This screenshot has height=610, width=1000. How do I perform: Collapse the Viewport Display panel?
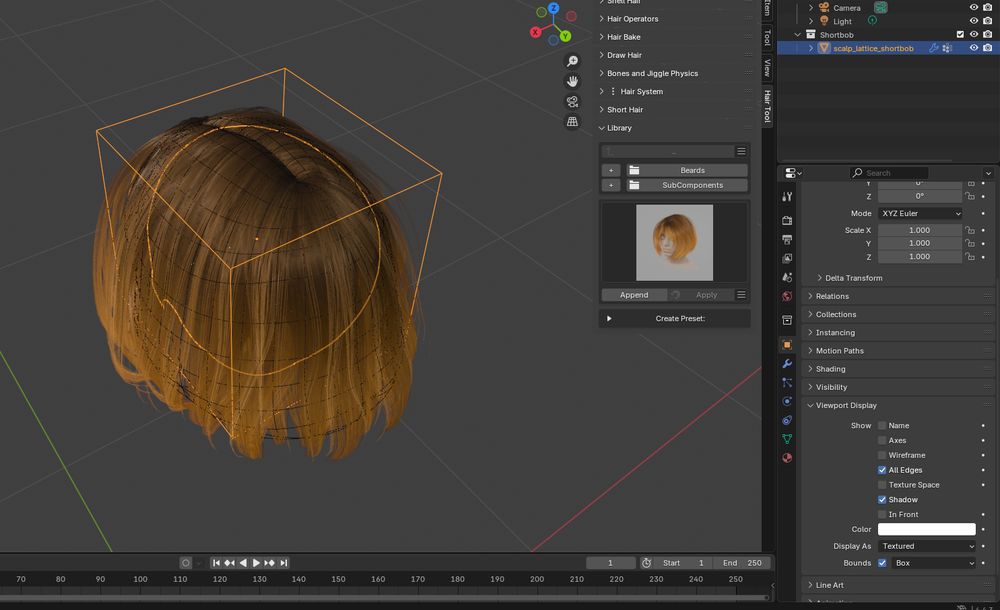(846, 405)
